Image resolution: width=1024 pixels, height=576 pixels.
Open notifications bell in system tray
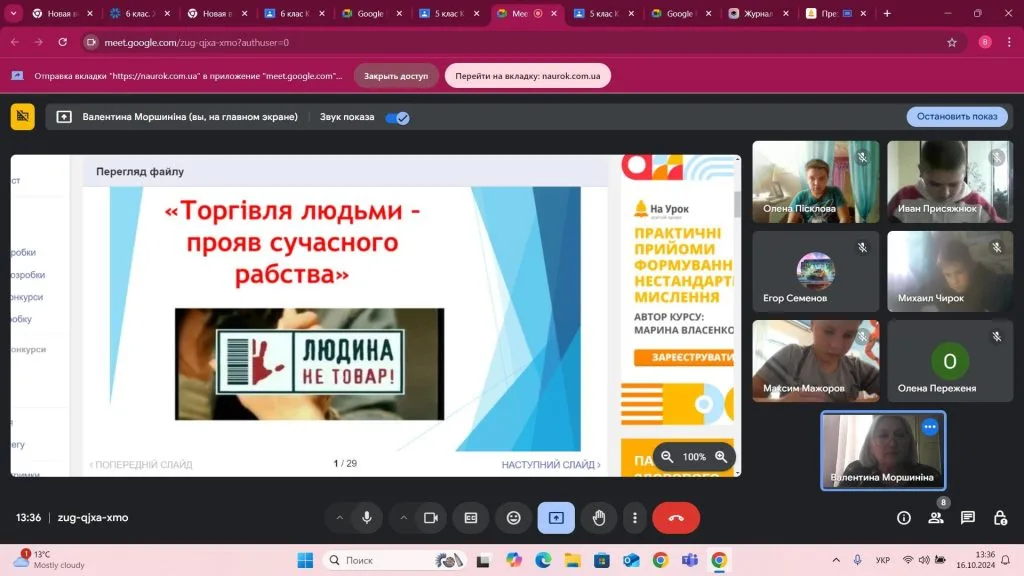[1006, 560]
